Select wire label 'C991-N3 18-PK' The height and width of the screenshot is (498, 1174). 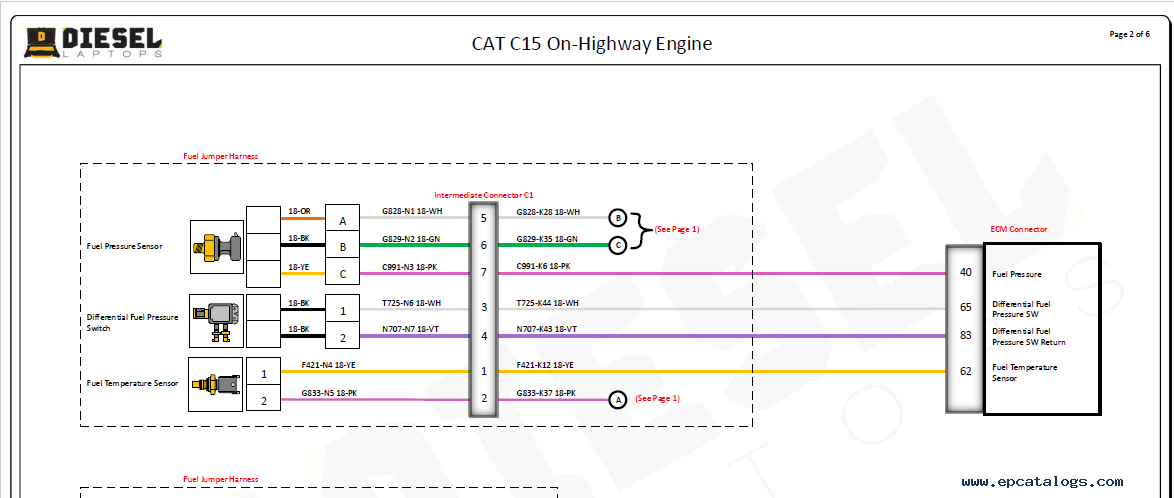click(412, 266)
